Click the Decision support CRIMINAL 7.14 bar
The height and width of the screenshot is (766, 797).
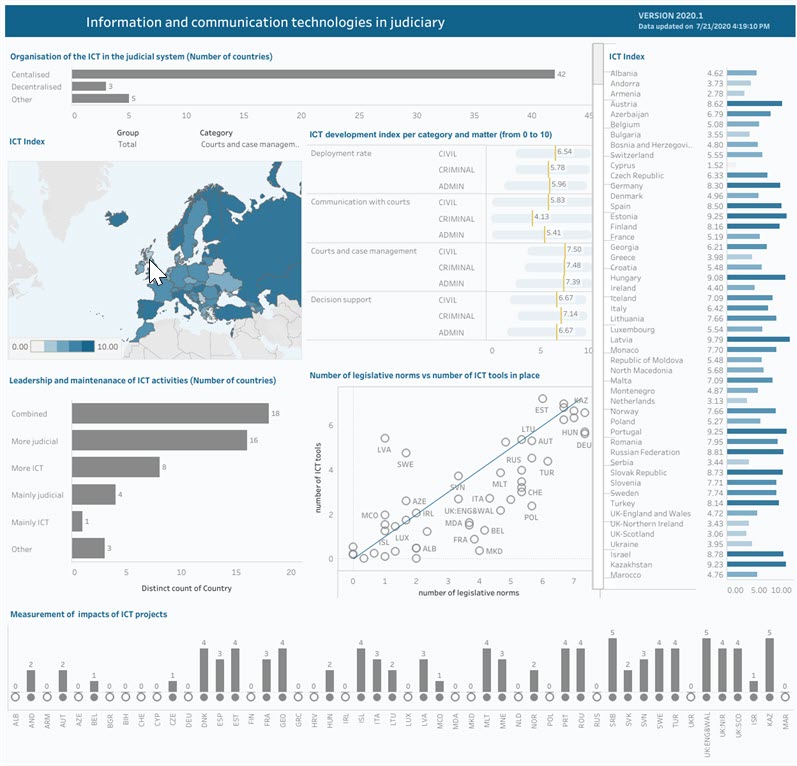tap(541, 315)
